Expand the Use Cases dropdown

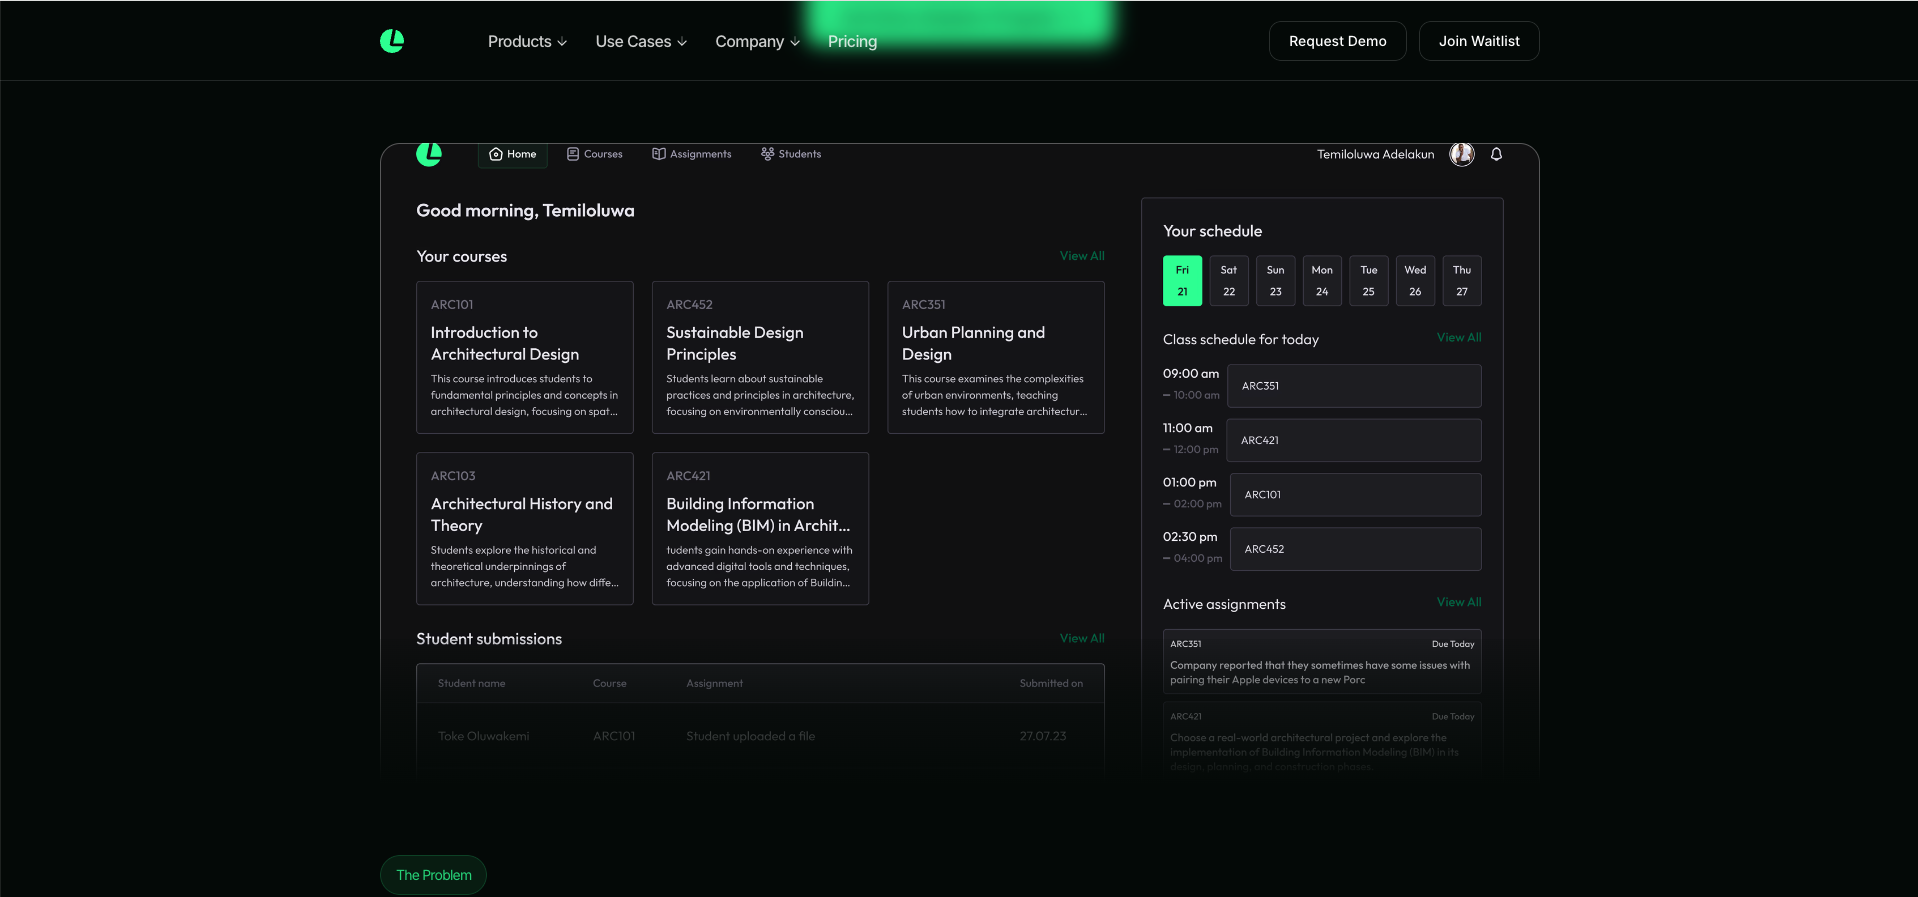click(x=641, y=41)
